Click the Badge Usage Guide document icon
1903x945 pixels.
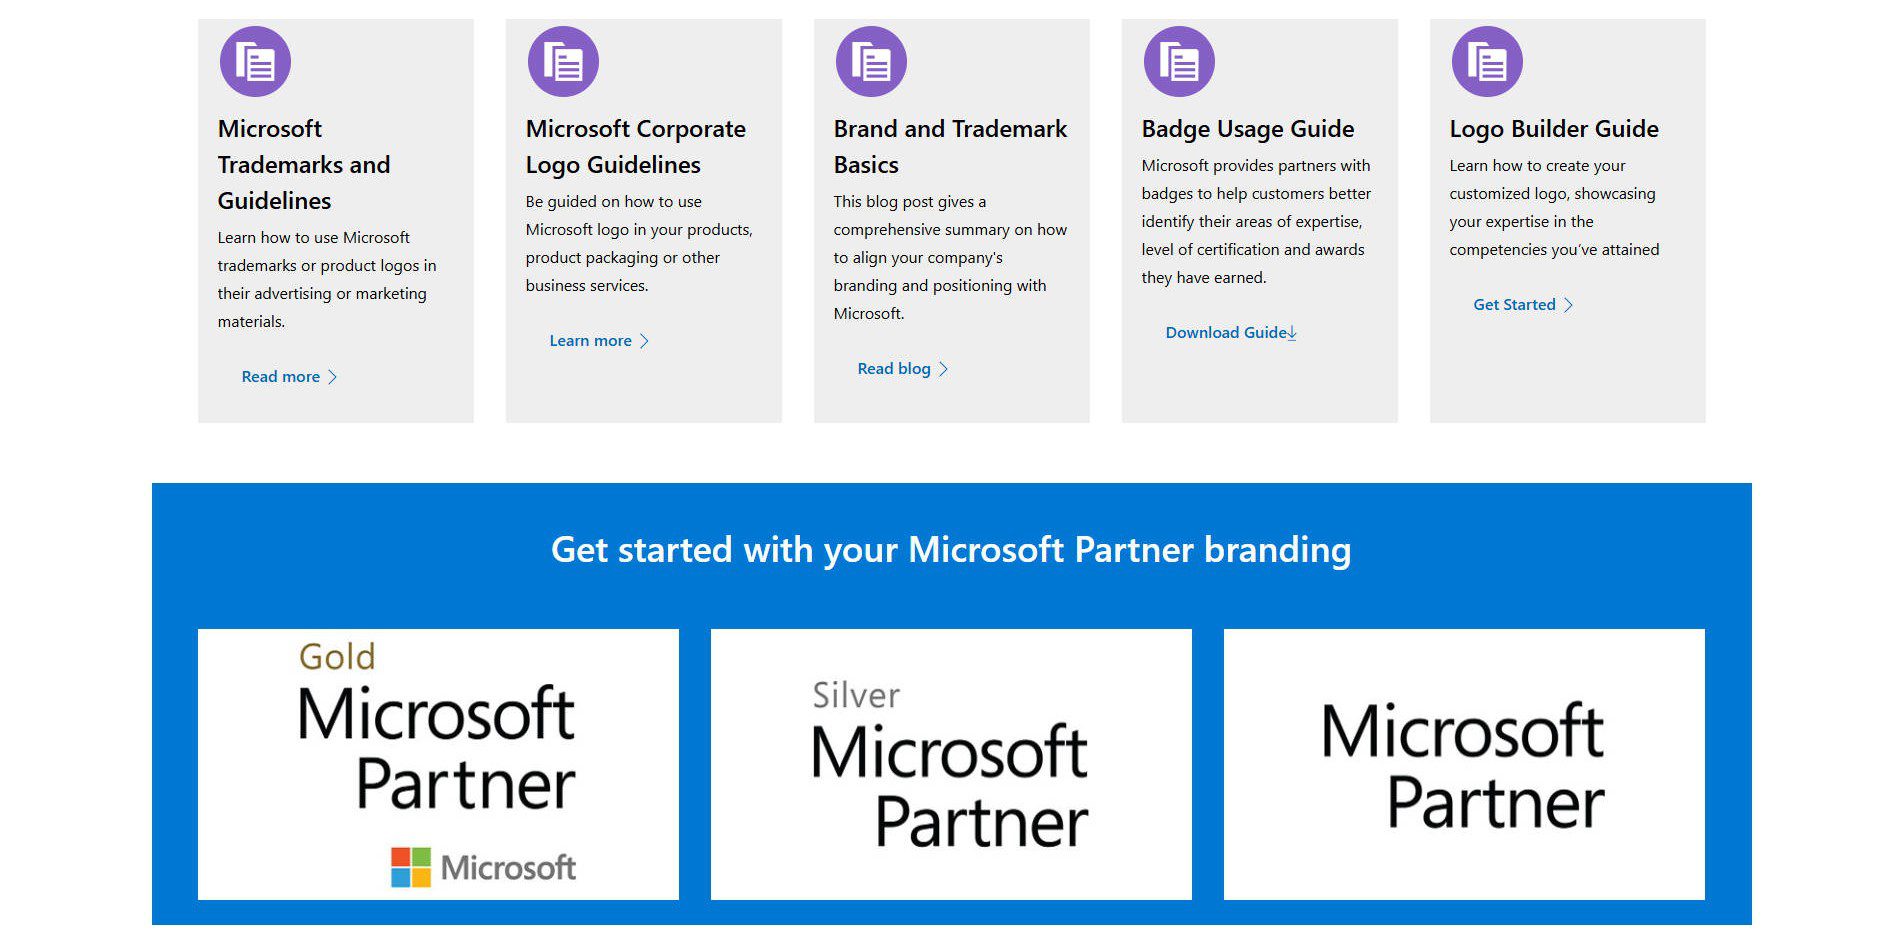click(1179, 62)
